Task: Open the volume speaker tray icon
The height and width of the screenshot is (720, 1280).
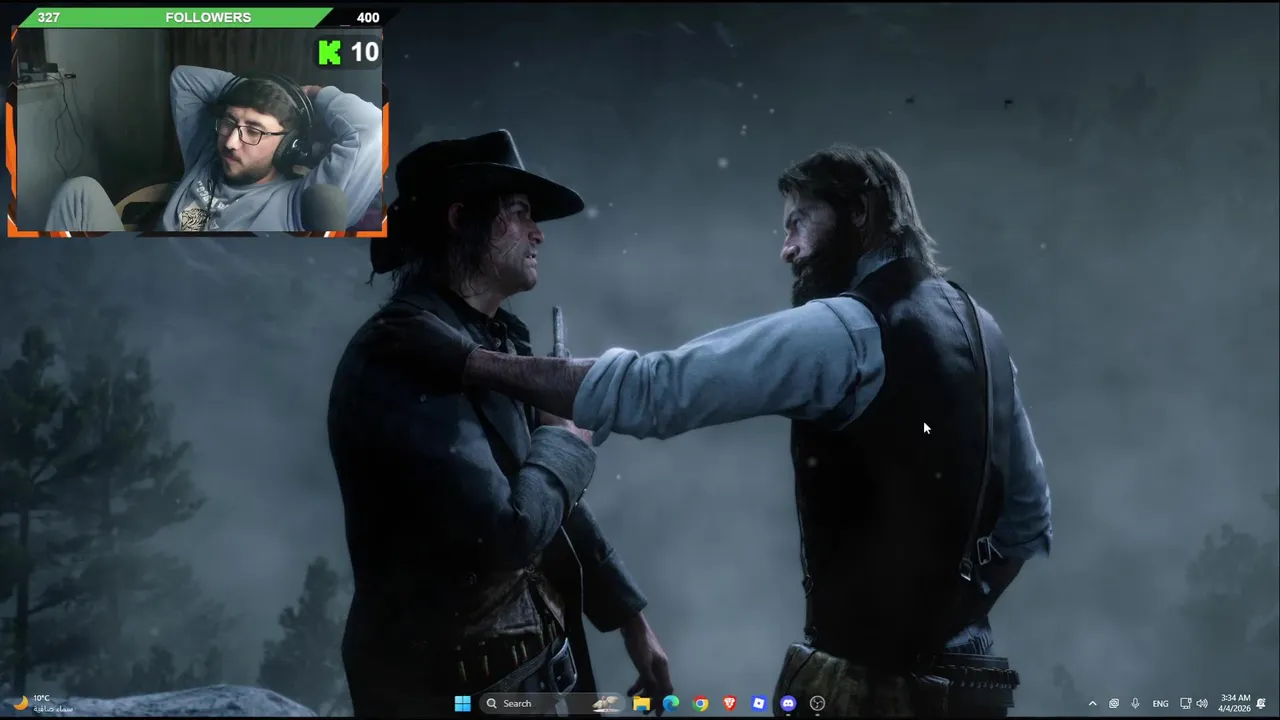Action: [x=1202, y=703]
